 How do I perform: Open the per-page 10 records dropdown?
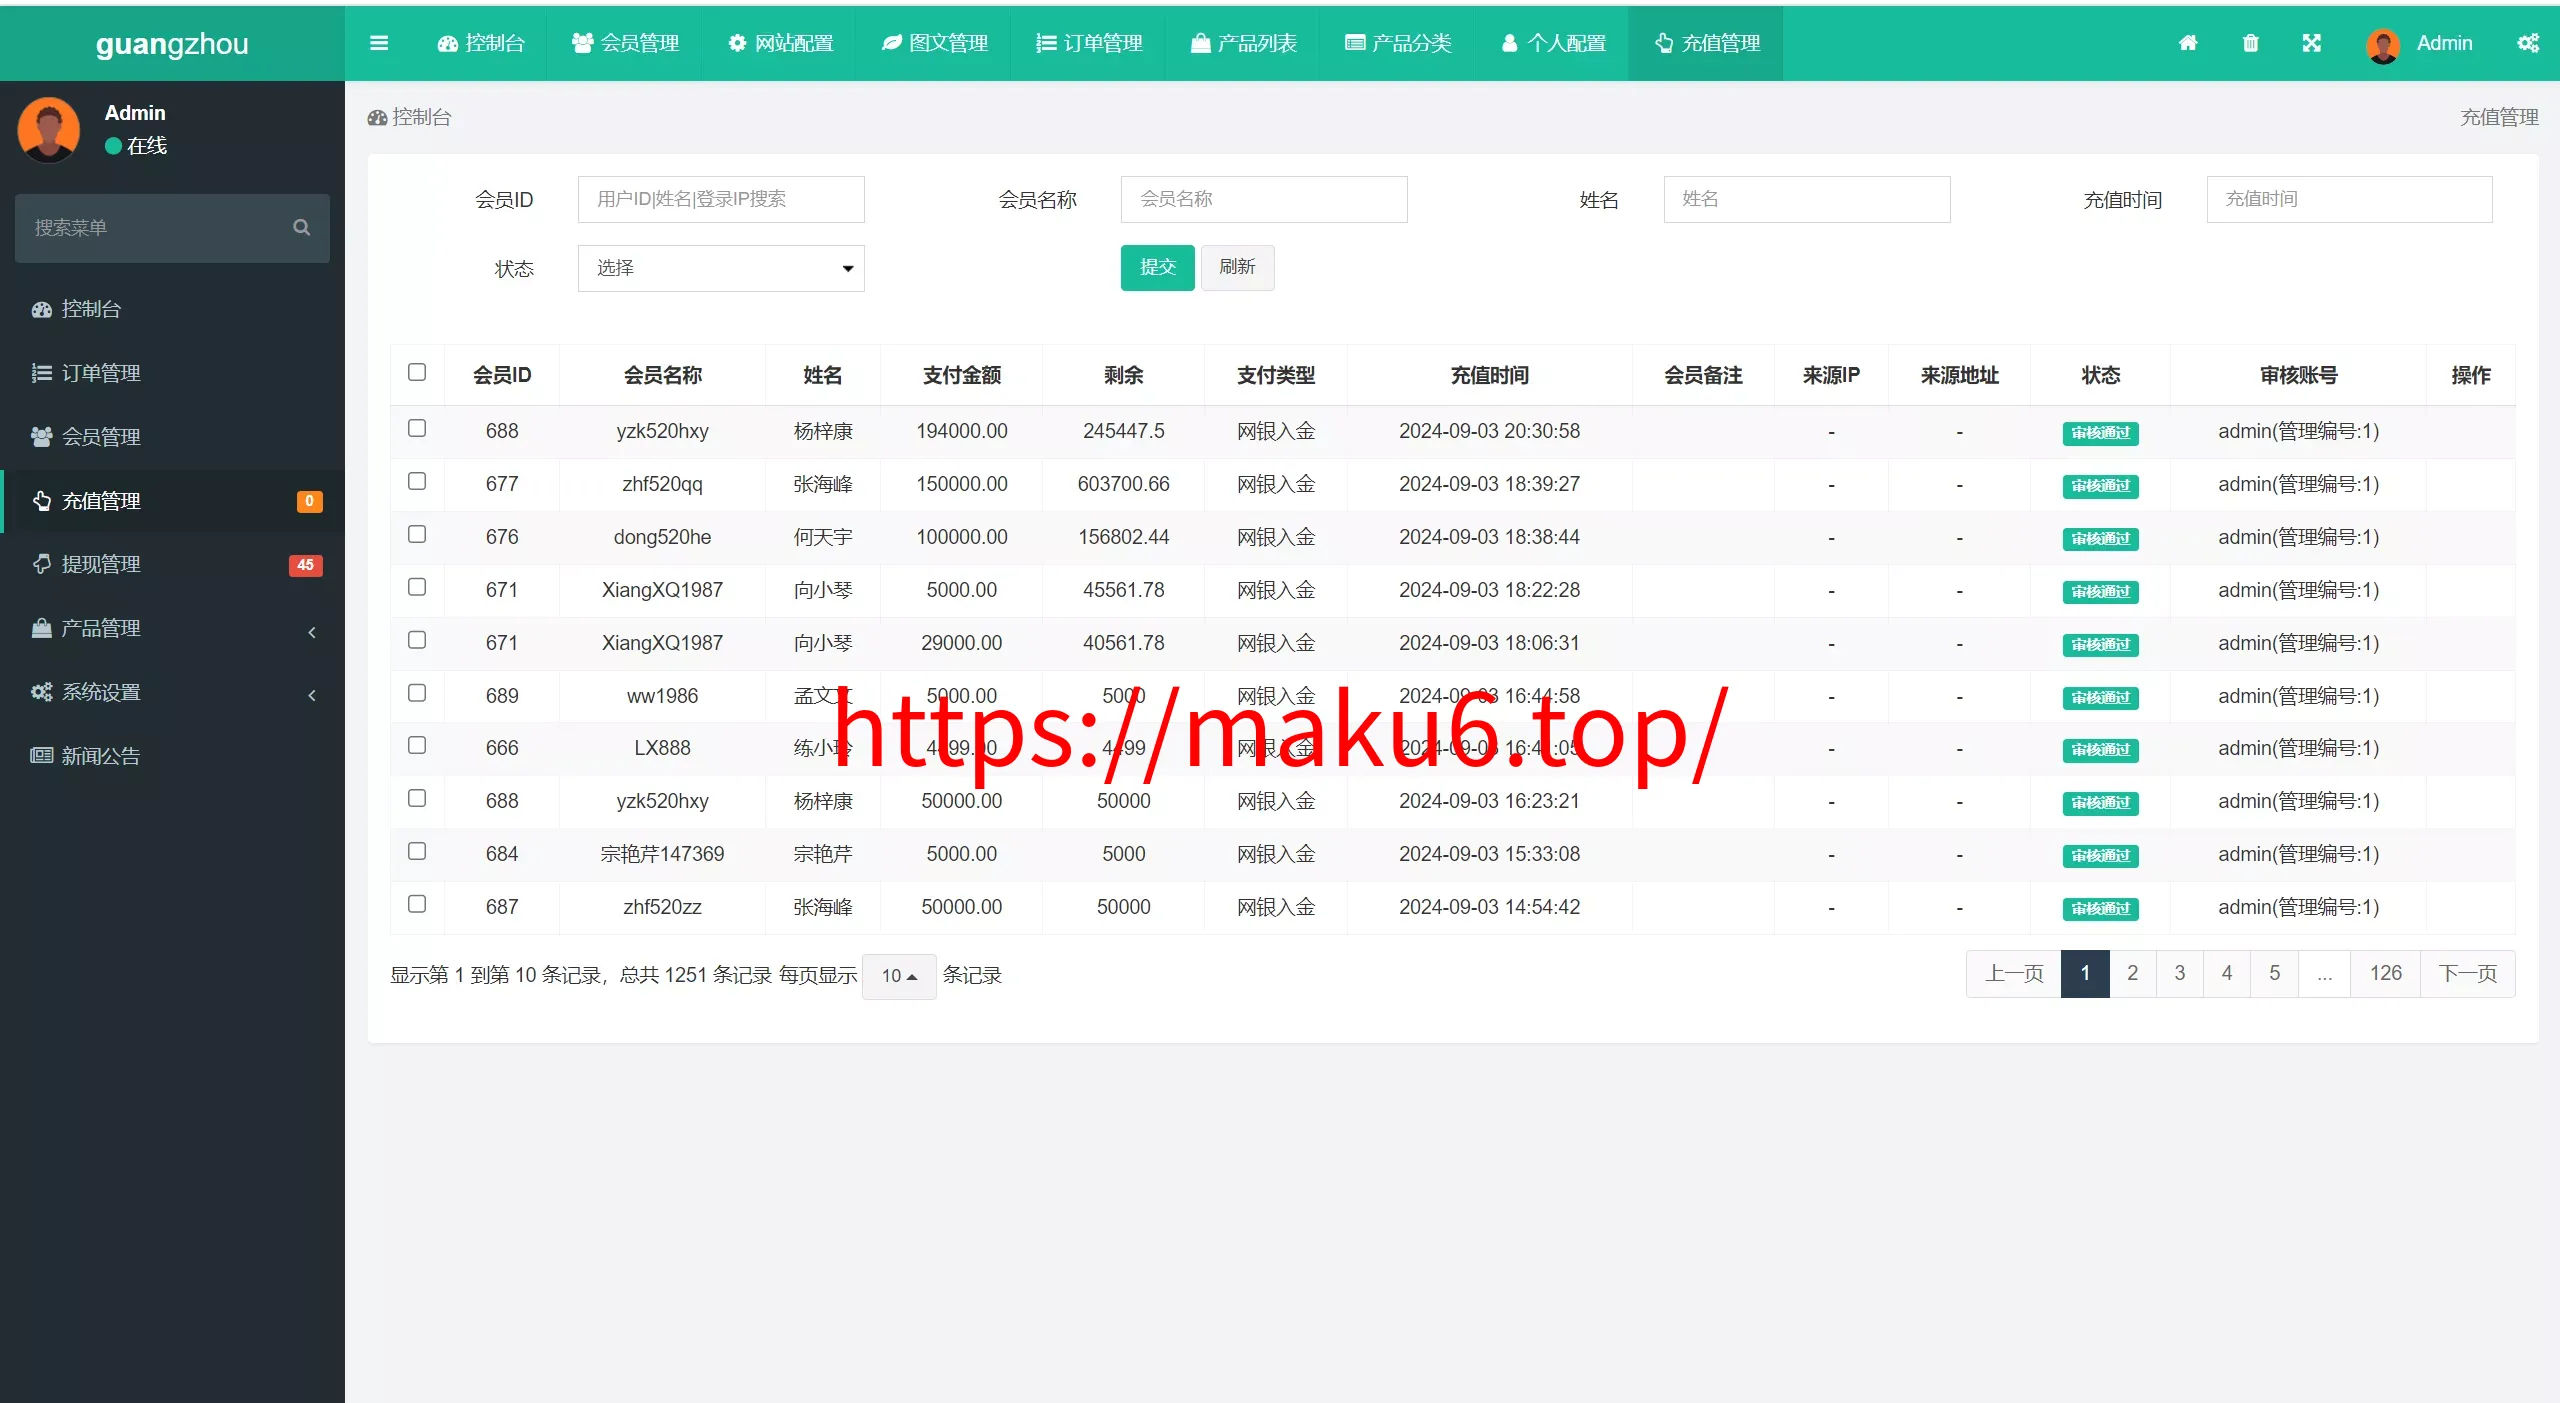[899, 976]
